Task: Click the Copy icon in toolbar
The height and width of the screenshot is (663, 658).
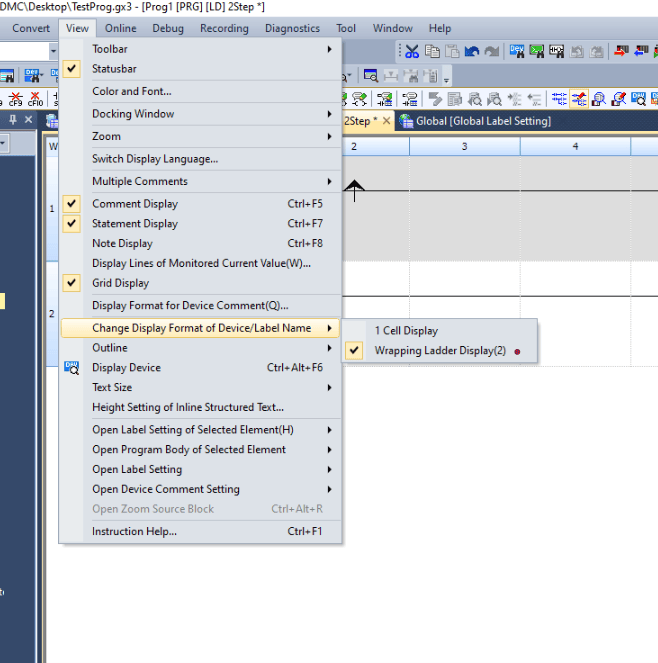Action: [x=432, y=52]
